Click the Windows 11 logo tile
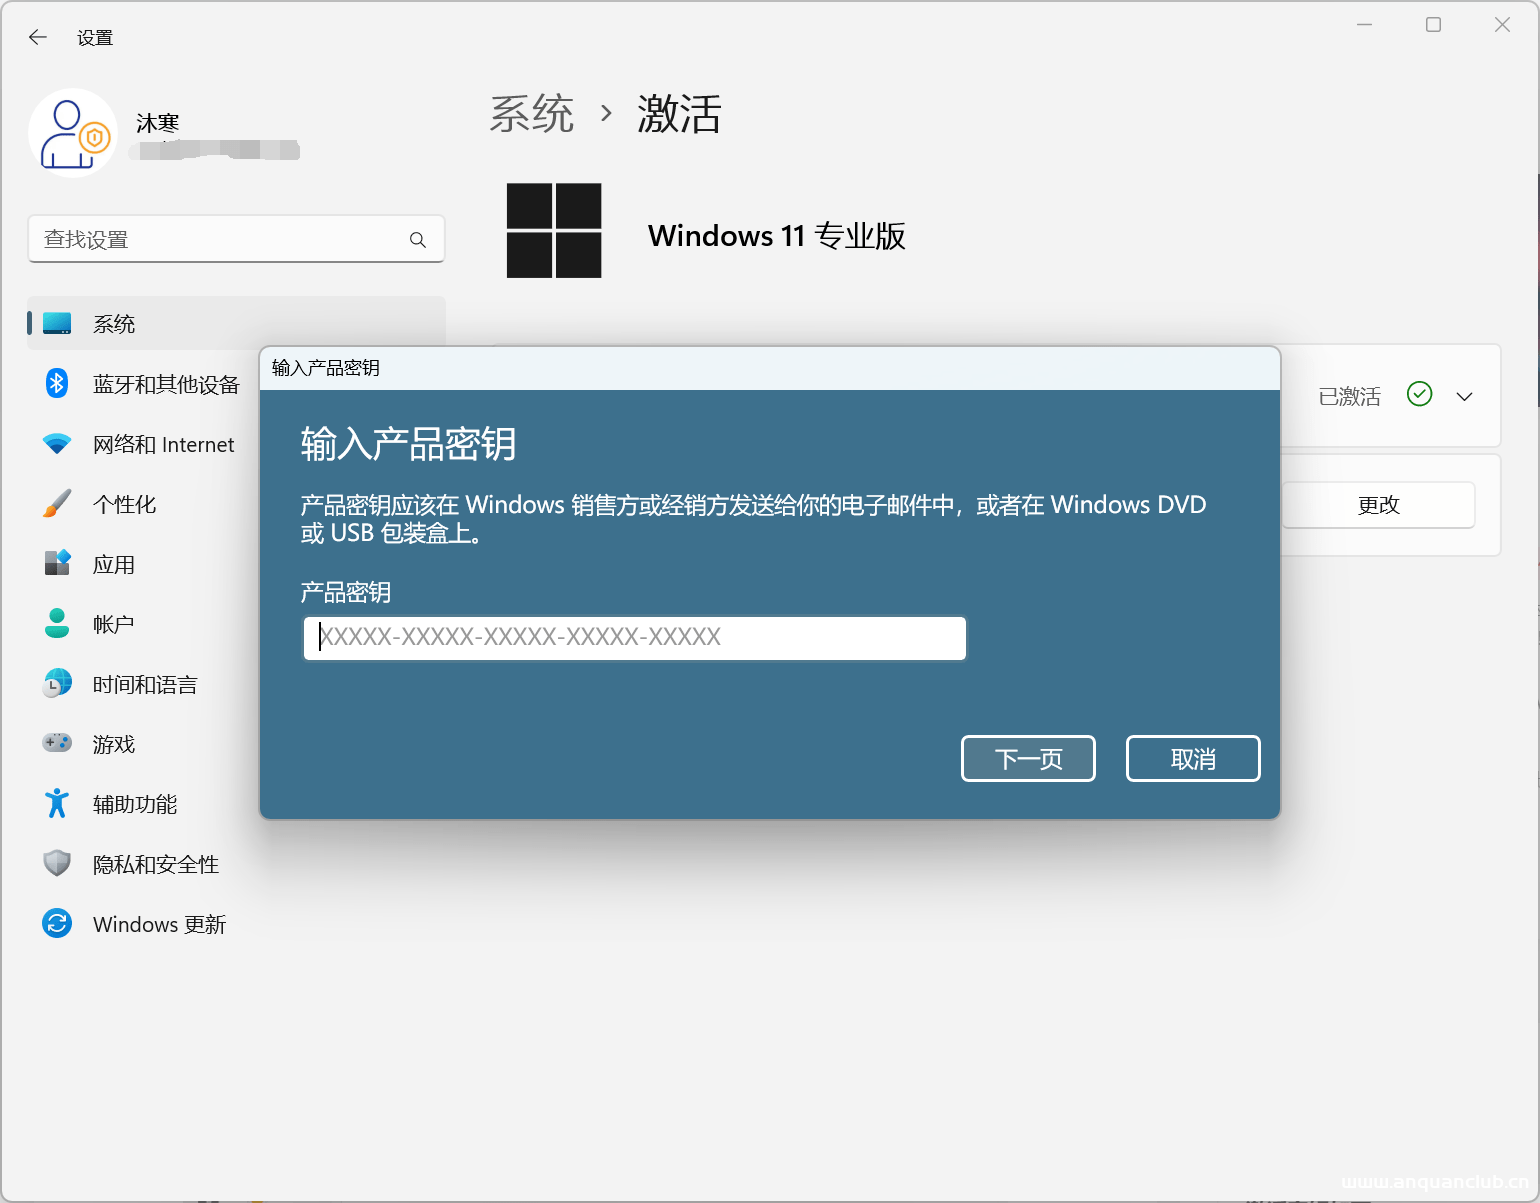The image size is (1540, 1203). [x=554, y=231]
